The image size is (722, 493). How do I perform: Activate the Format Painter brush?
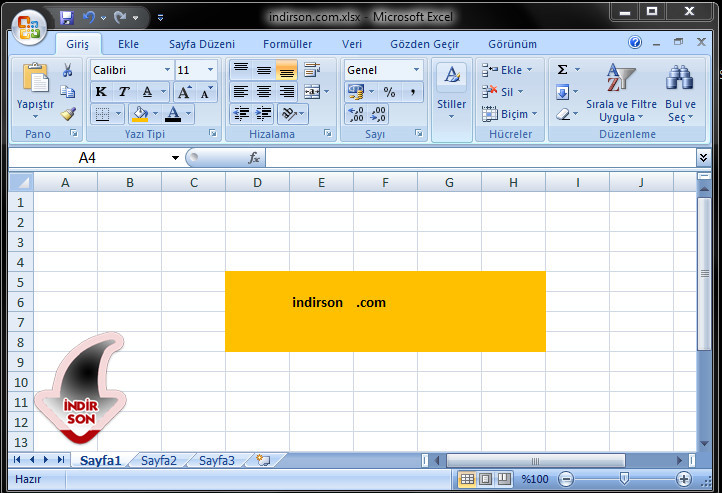[x=68, y=113]
